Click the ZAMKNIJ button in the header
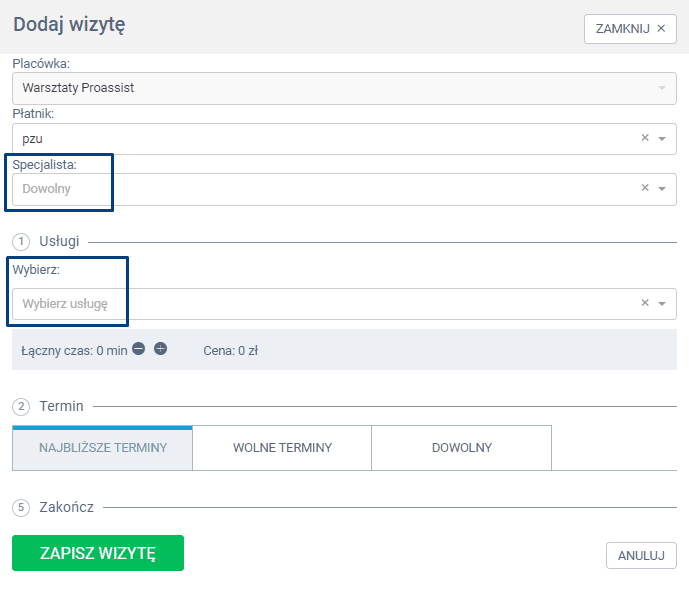The image size is (689, 611). 630,28
